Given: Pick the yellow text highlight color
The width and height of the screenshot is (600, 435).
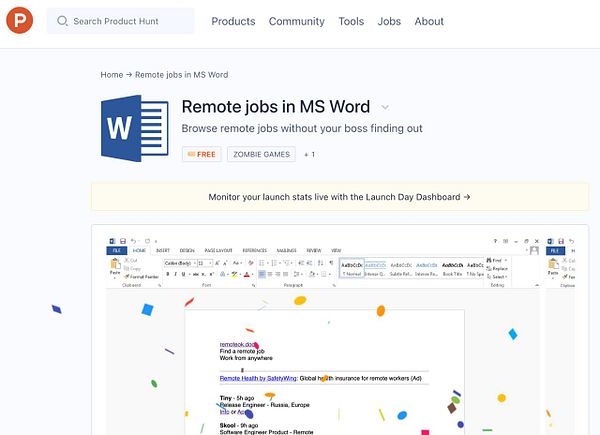Looking at the screenshot, I should [x=234, y=274].
